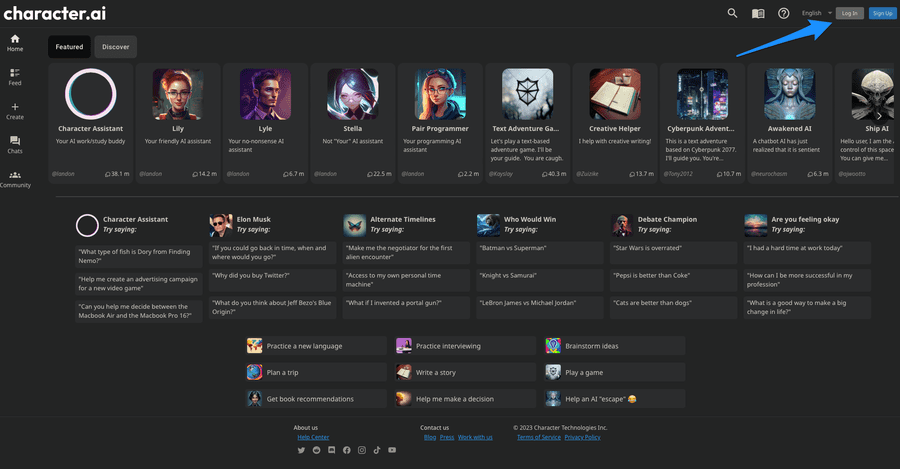Go to Home in the sidebar
Image resolution: width=900 pixels, height=469 pixels.
pyautogui.click(x=15, y=43)
